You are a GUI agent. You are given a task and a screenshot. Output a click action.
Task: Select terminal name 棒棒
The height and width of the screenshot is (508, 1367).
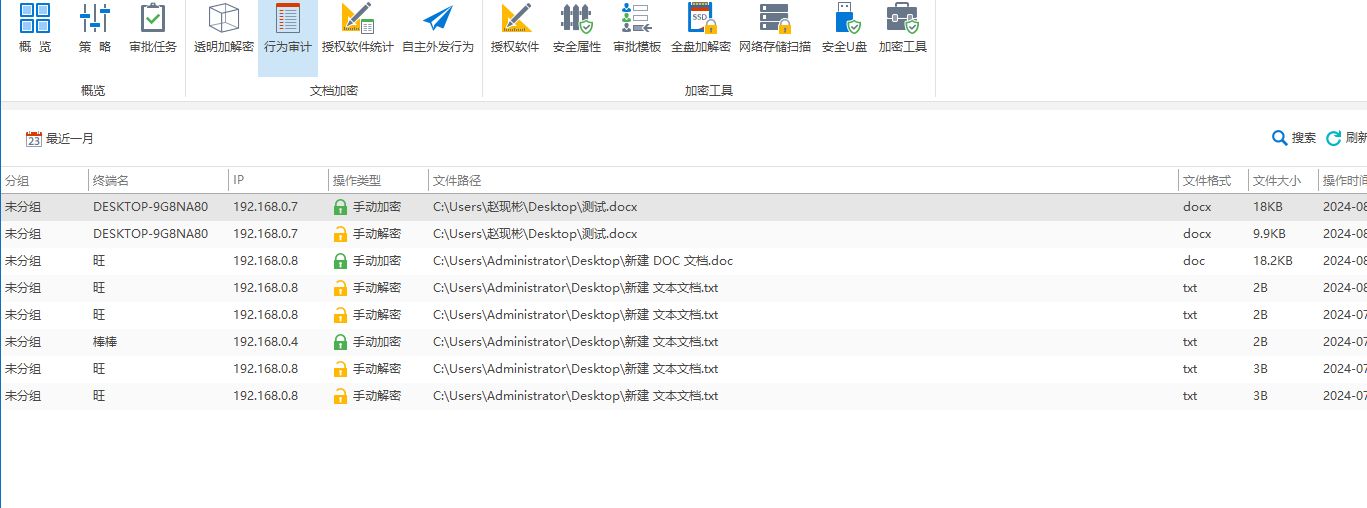pyautogui.click(x=105, y=342)
